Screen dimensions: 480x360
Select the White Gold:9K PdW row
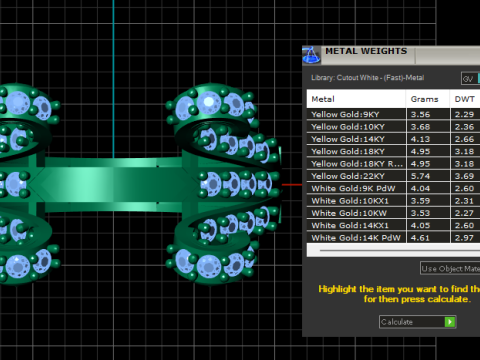pos(393,188)
